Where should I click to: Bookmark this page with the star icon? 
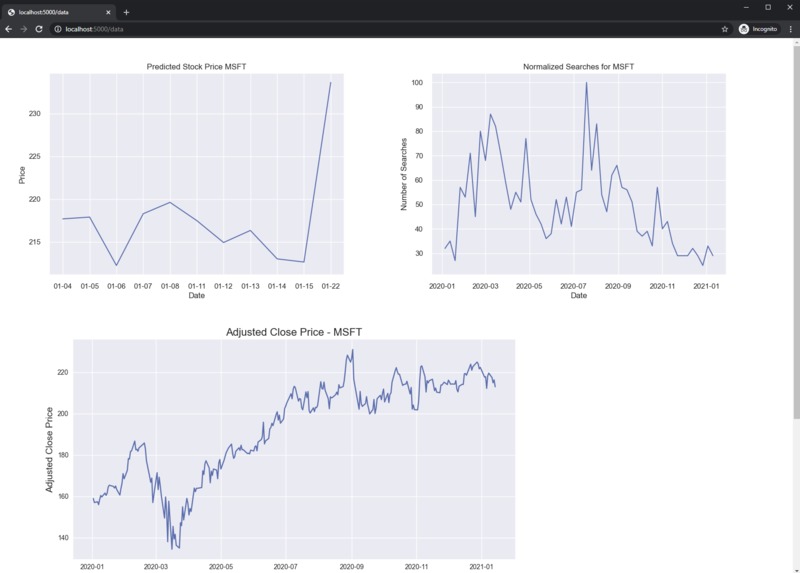[724, 29]
